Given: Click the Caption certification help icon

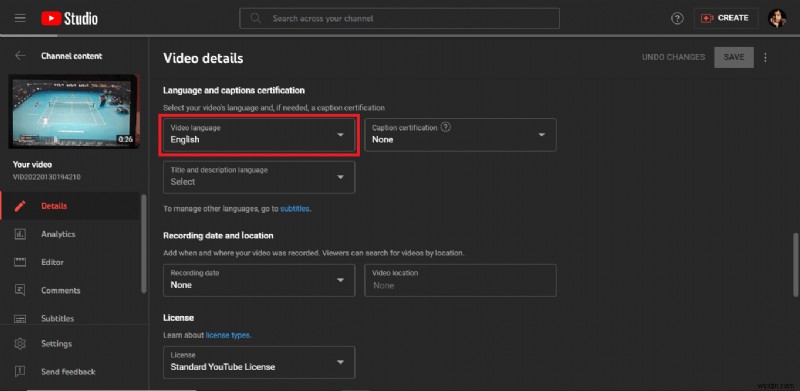Looking at the screenshot, I should tap(445, 128).
